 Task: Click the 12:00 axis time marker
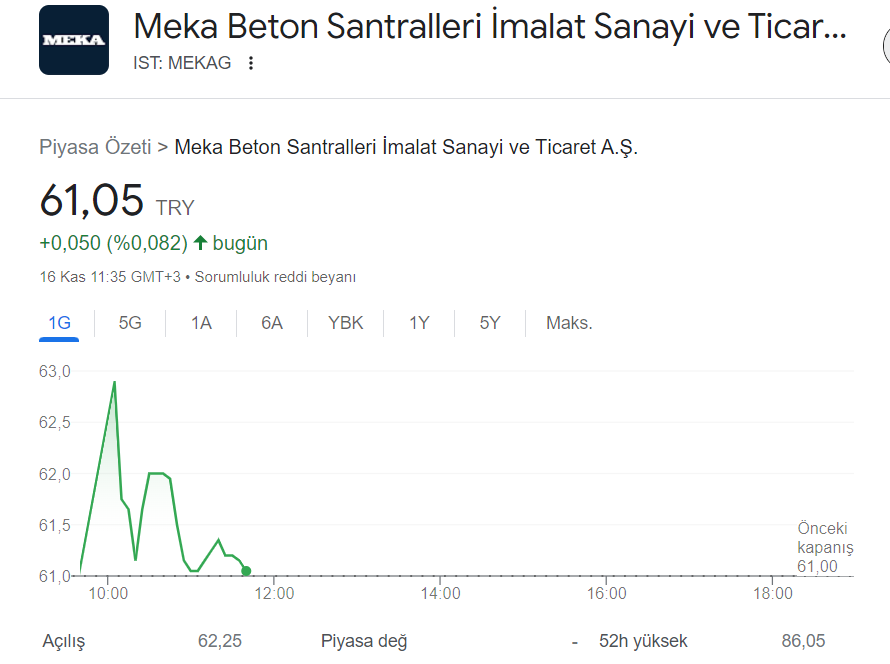274,594
